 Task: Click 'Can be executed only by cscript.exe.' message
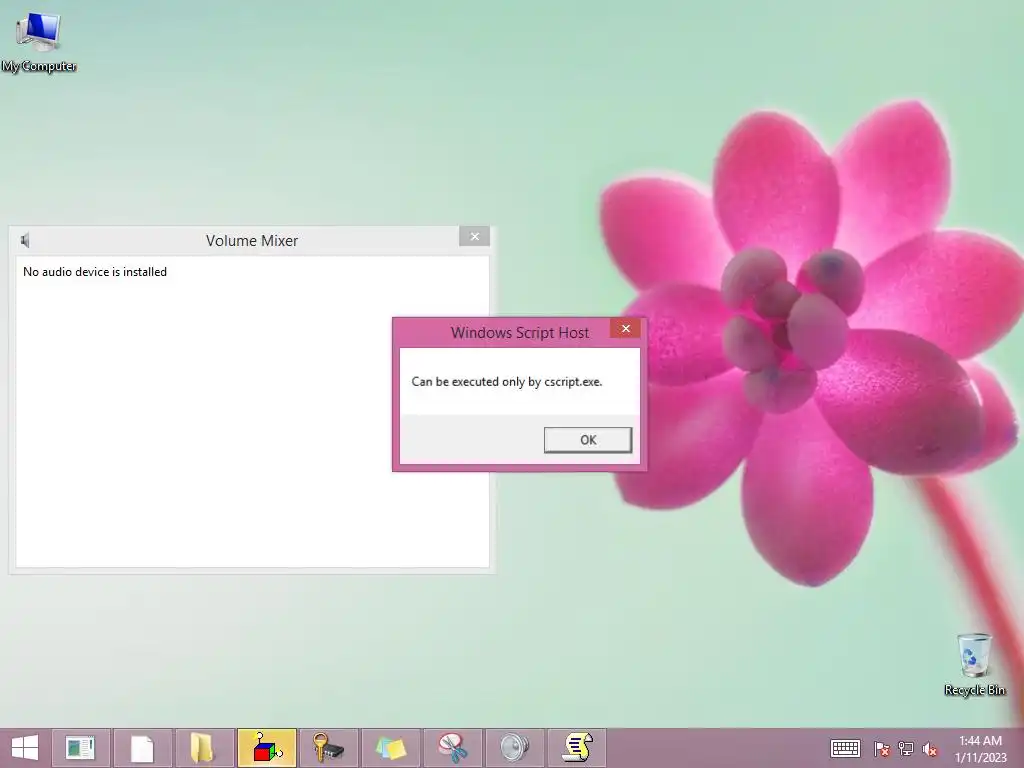pyautogui.click(x=507, y=381)
